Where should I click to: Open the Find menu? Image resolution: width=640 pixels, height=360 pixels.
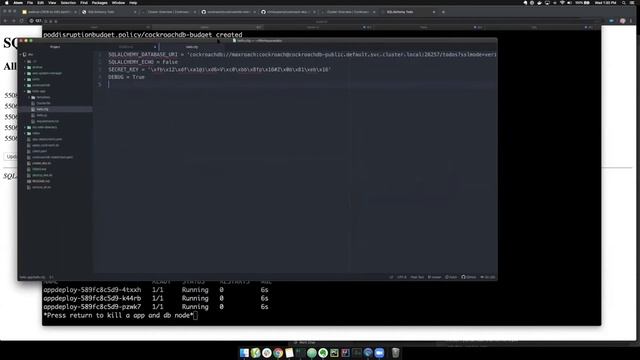click(84, 2)
